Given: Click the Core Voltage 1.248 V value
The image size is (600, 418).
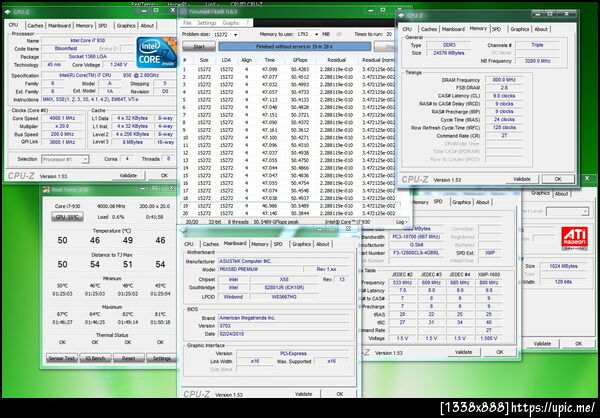Looking at the screenshot, I should (118, 65).
